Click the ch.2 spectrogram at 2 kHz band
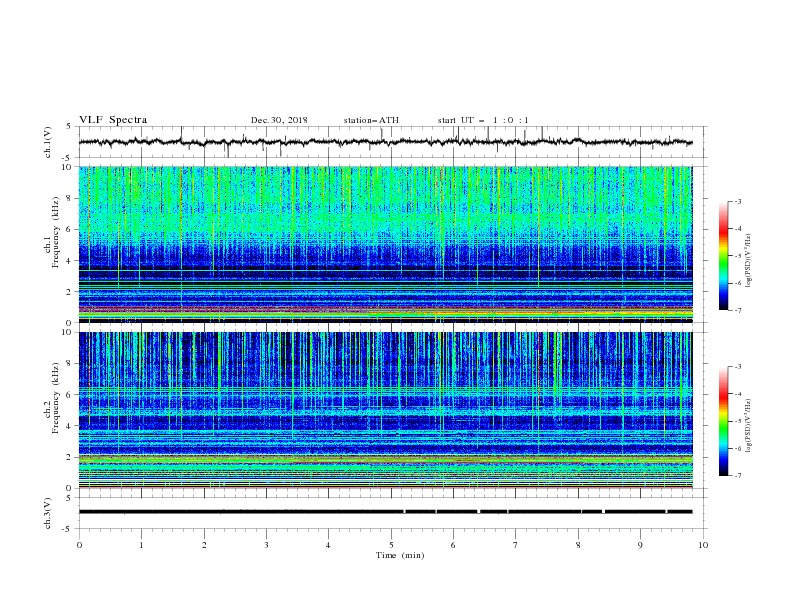Image resolution: width=792 pixels, height=612 pixels. point(385,457)
